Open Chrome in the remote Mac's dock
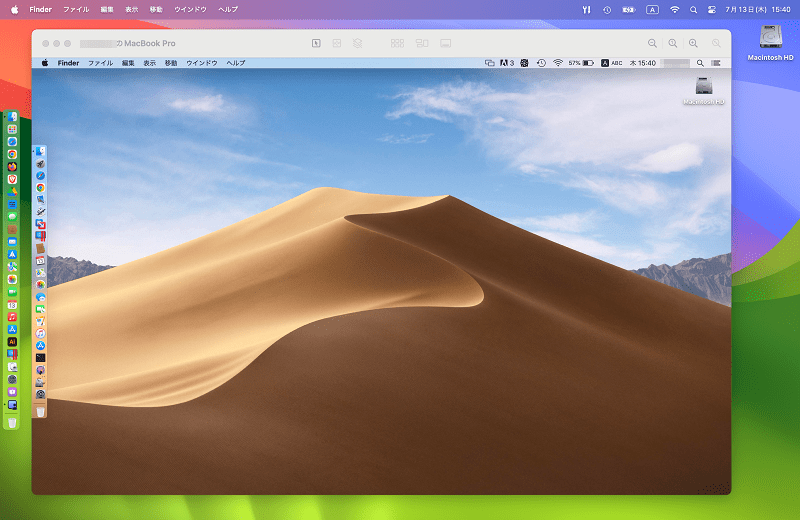The image size is (800, 520). [40, 188]
